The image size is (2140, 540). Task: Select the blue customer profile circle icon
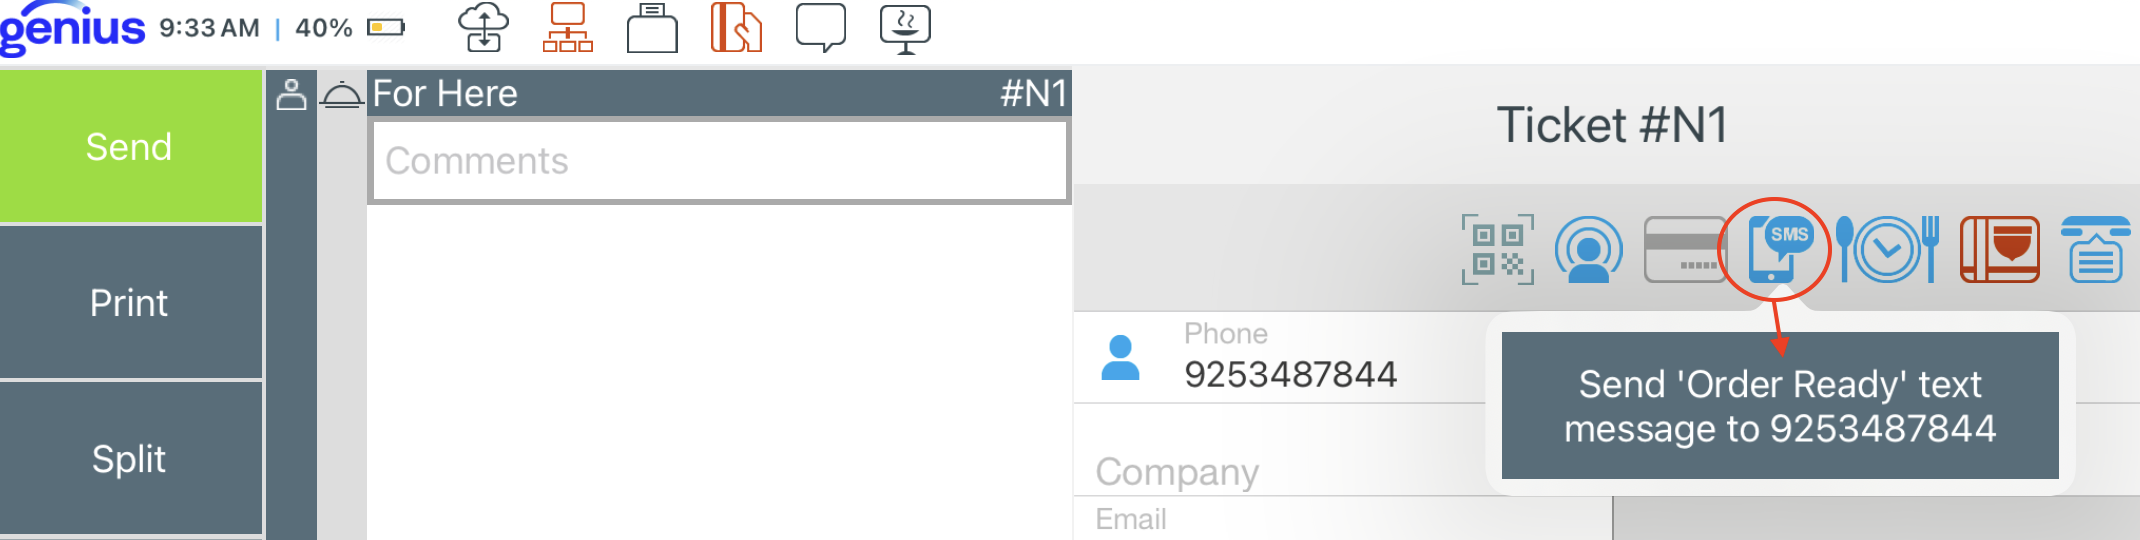1589,250
